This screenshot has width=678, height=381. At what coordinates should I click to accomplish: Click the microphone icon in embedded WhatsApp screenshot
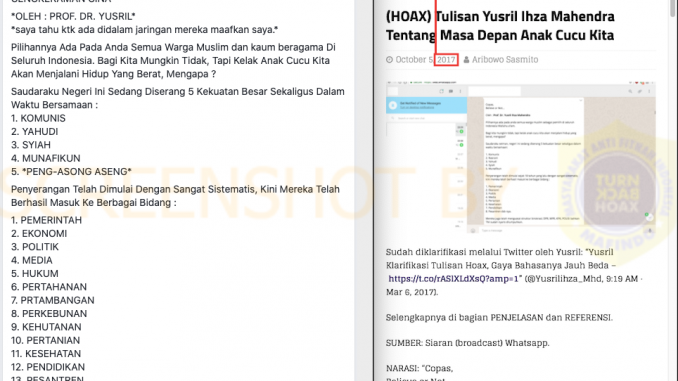[650, 231]
